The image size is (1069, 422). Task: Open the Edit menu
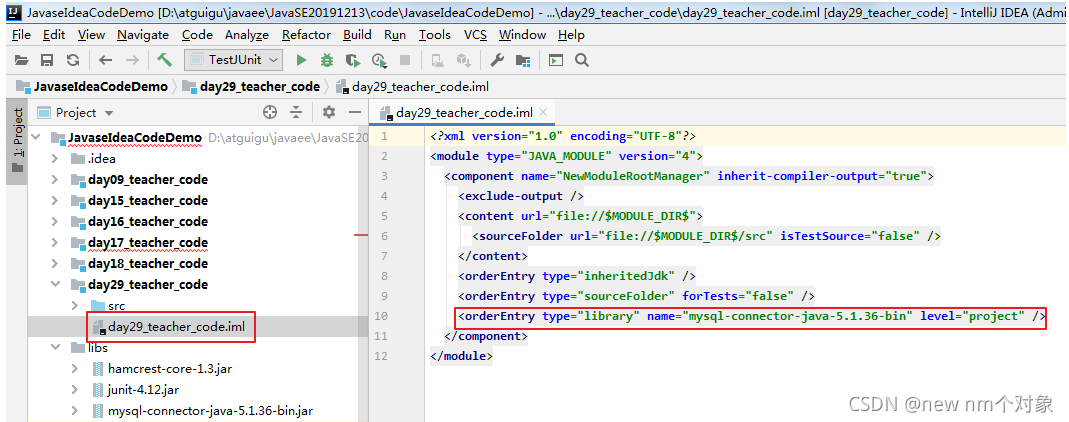[x=54, y=35]
